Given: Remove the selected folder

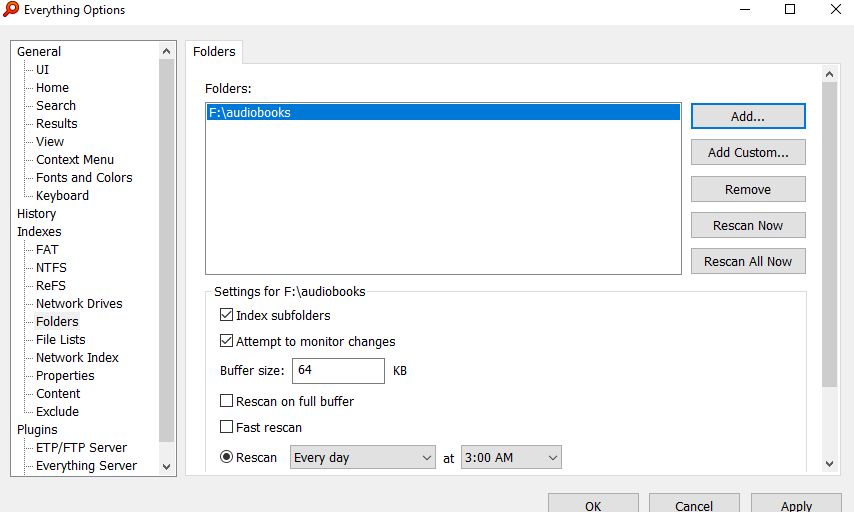Looking at the screenshot, I should pyautogui.click(x=748, y=190).
